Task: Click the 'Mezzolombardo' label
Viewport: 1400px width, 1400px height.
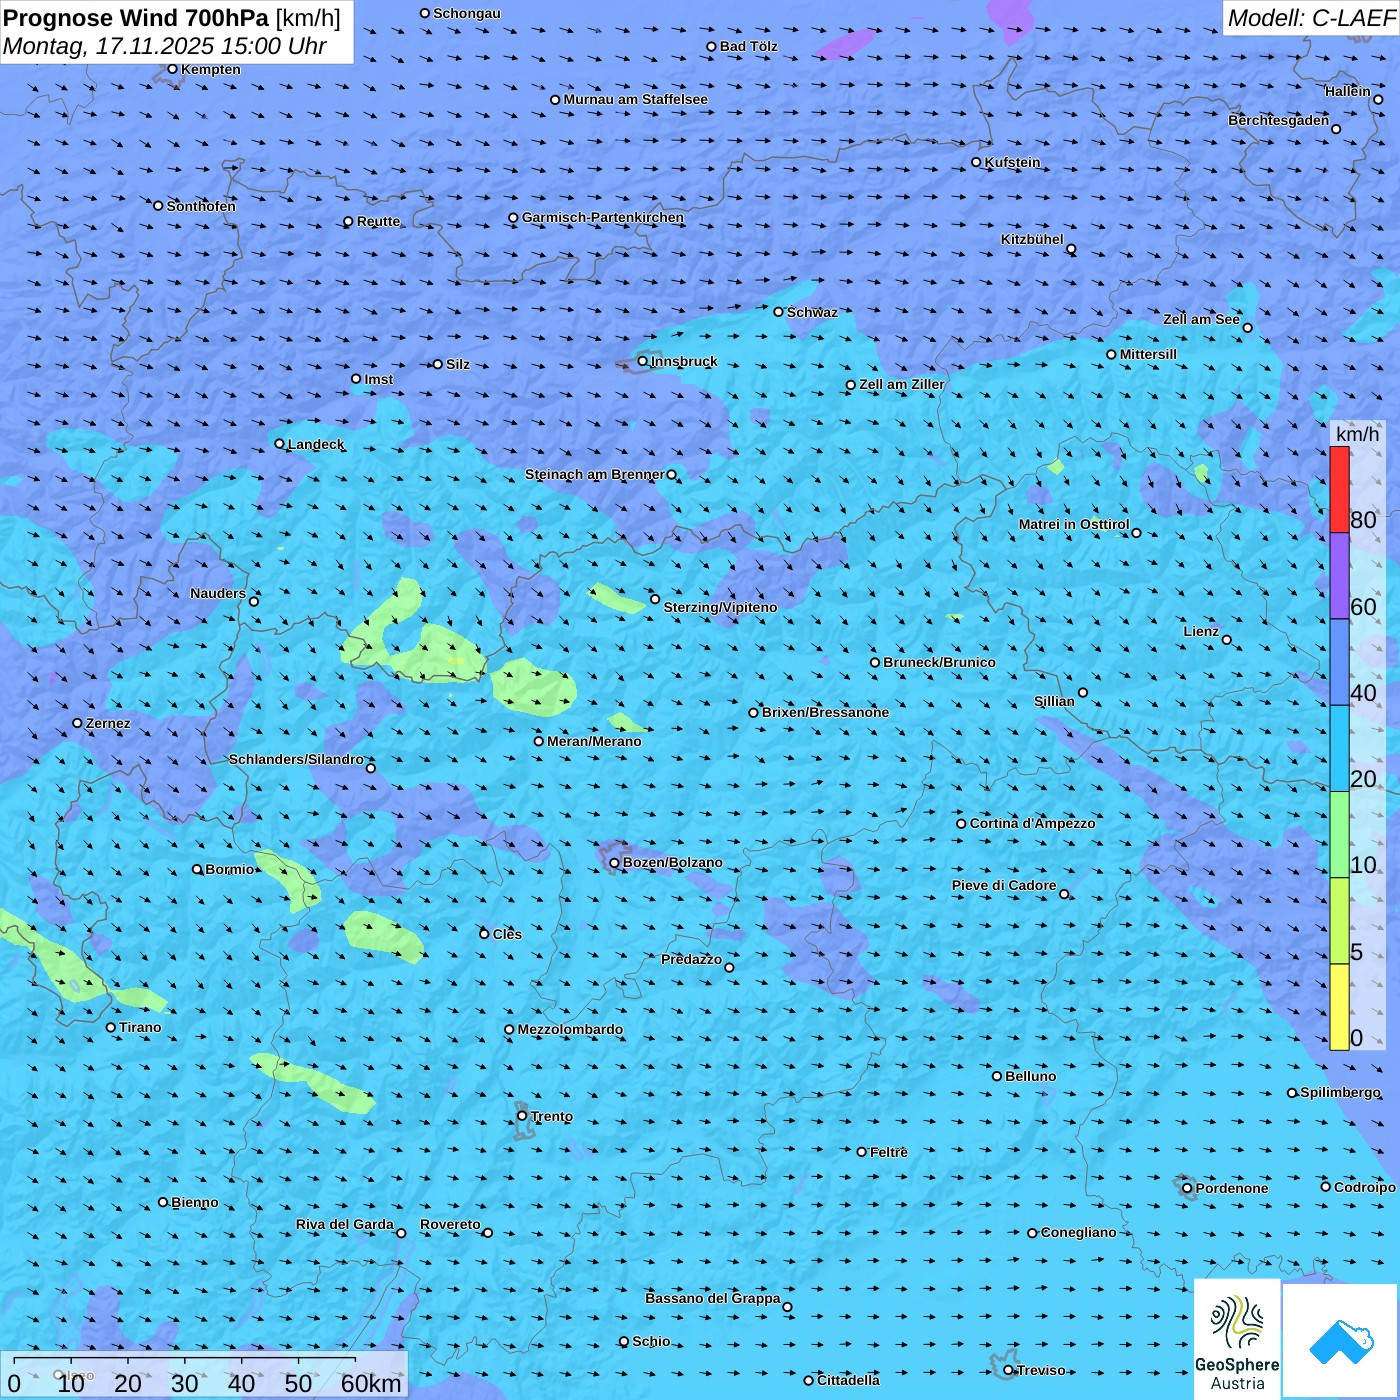Action: tap(570, 1029)
